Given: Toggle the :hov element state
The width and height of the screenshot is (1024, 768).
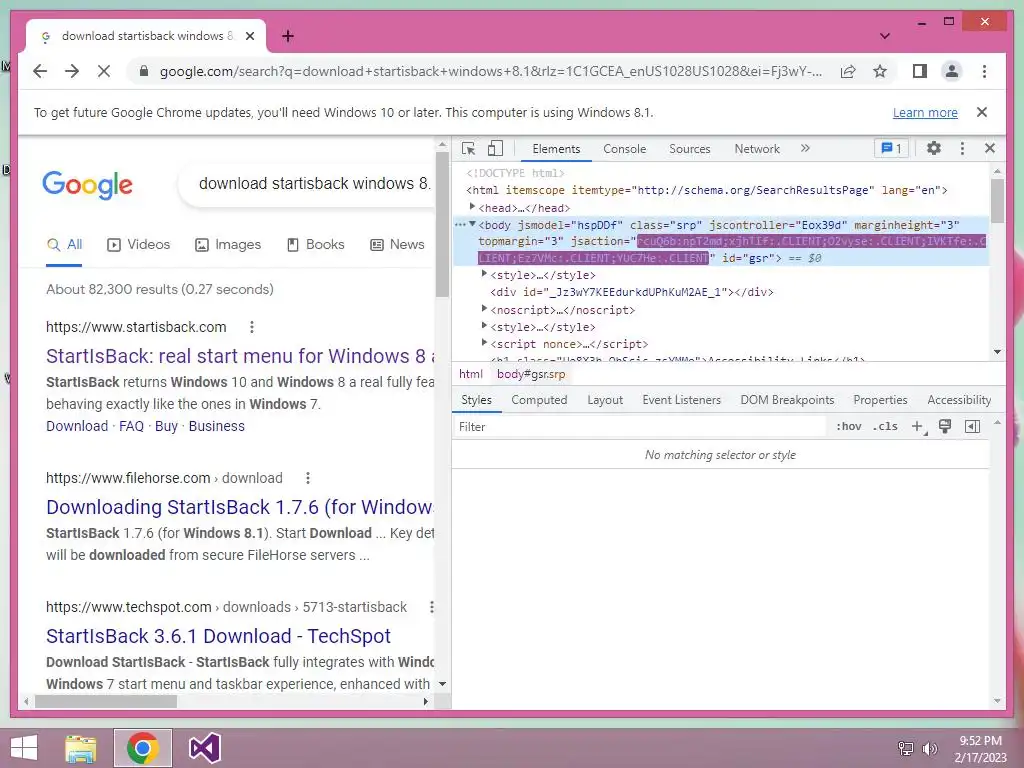Looking at the screenshot, I should 848,426.
